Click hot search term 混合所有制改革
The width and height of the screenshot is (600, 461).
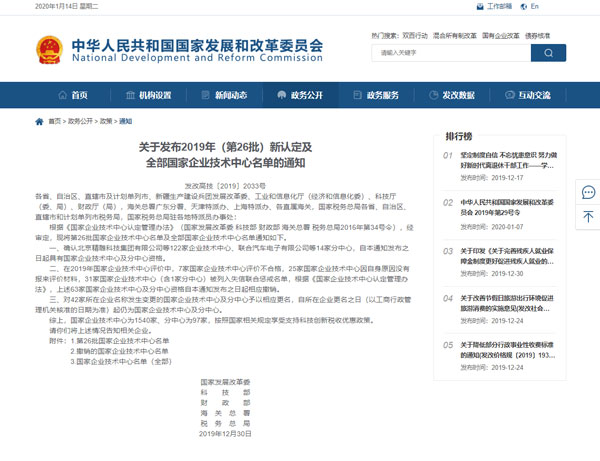click(x=455, y=36)
